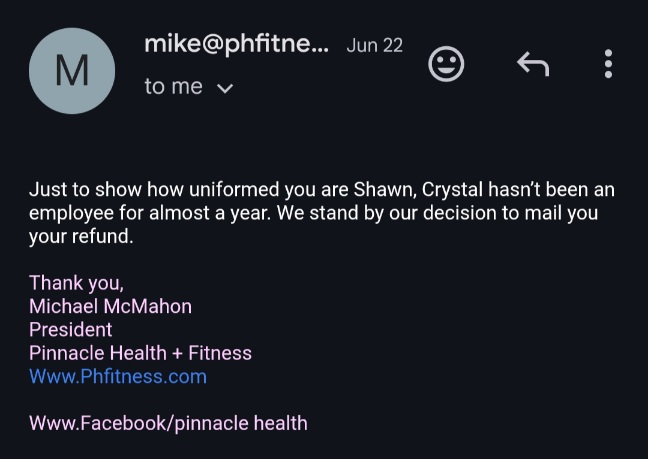Screen dimensions: 648x459
Task: Tap the name "Crystal" in the message
Action: click(x=456, y=189)
